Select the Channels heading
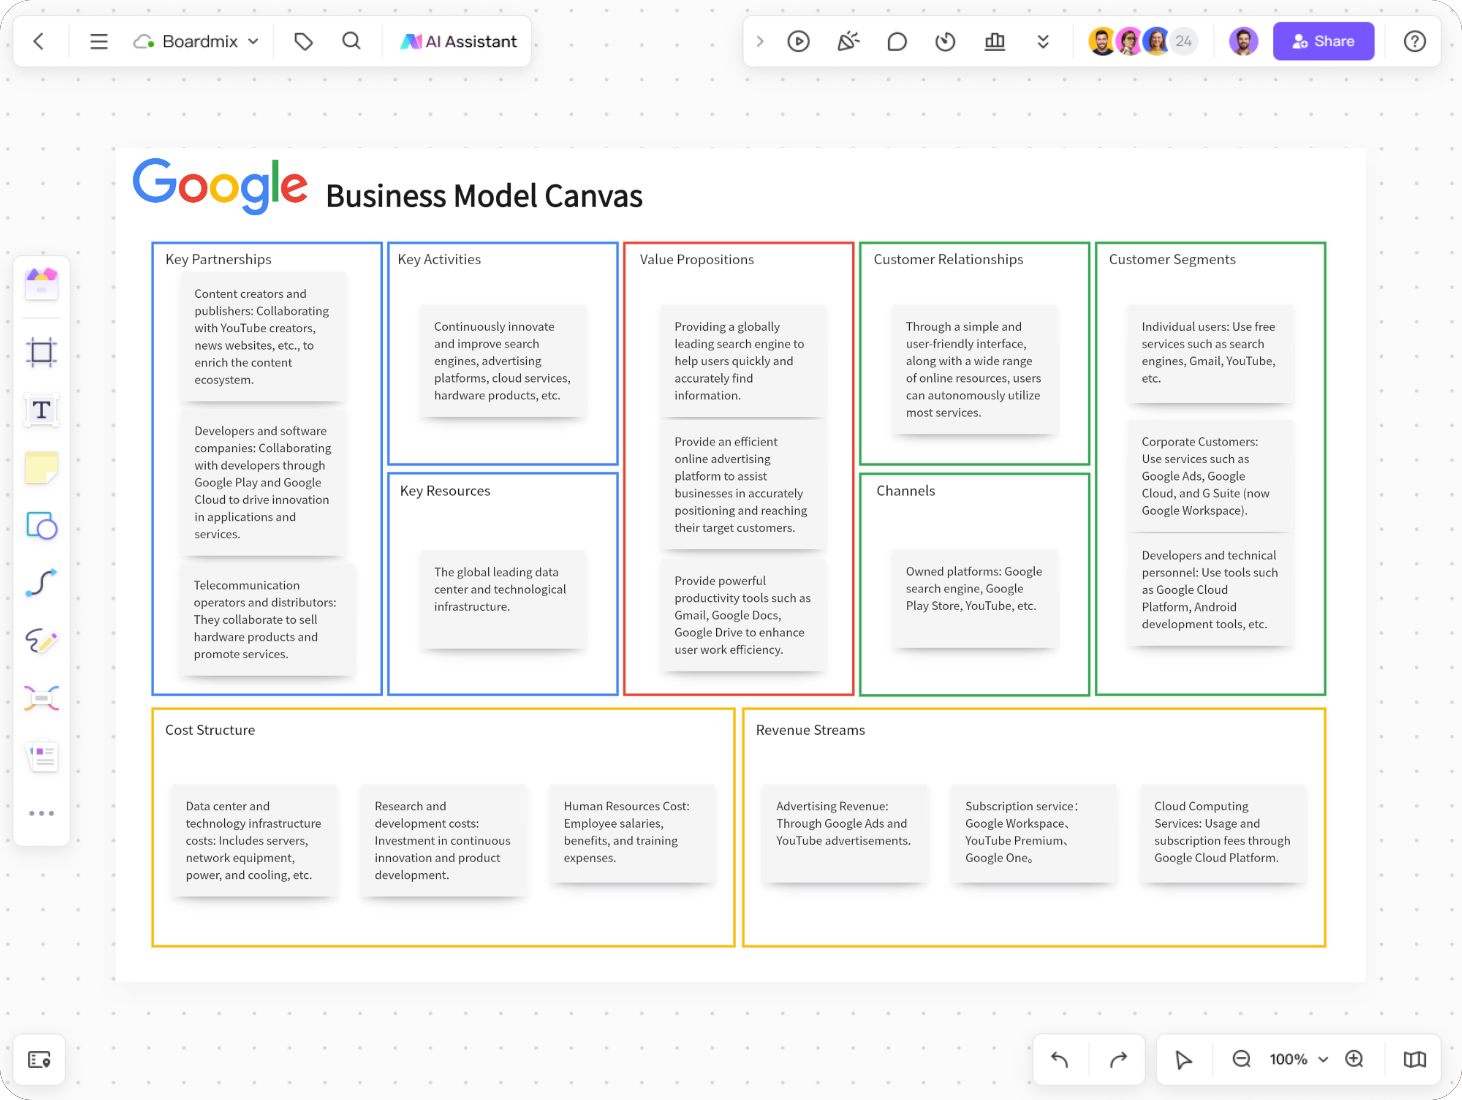This screenshot has width=1462, height=1100. (x=906, y=491)
